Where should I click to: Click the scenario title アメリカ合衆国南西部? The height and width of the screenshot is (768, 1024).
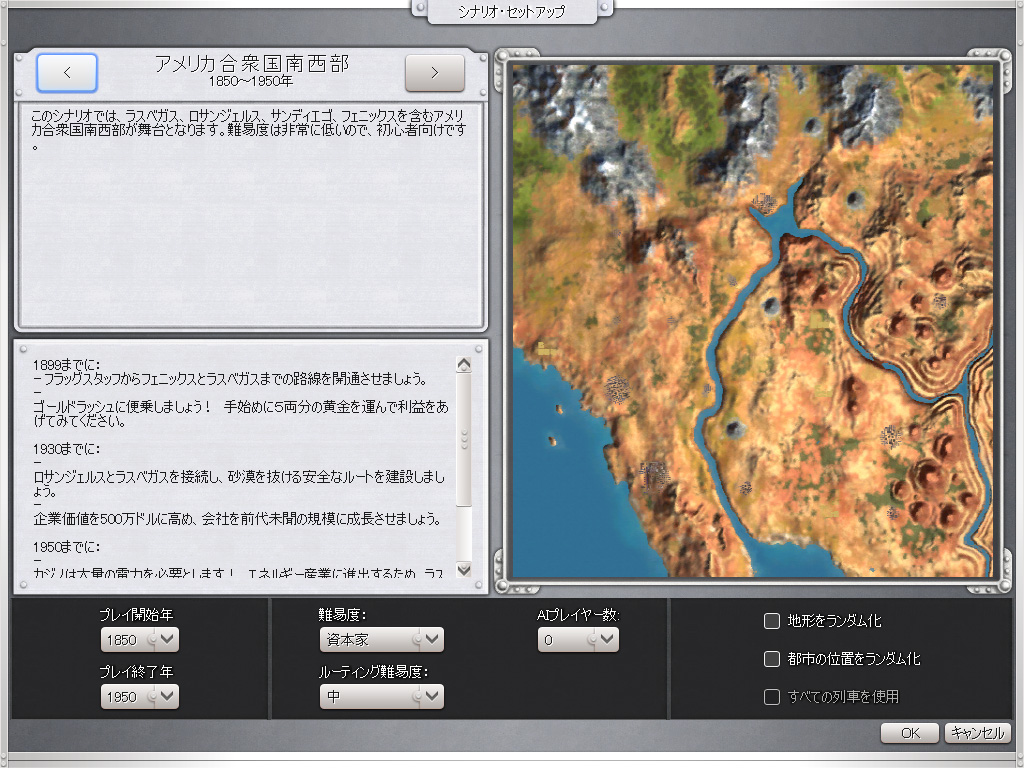click(x=251, y=63)
